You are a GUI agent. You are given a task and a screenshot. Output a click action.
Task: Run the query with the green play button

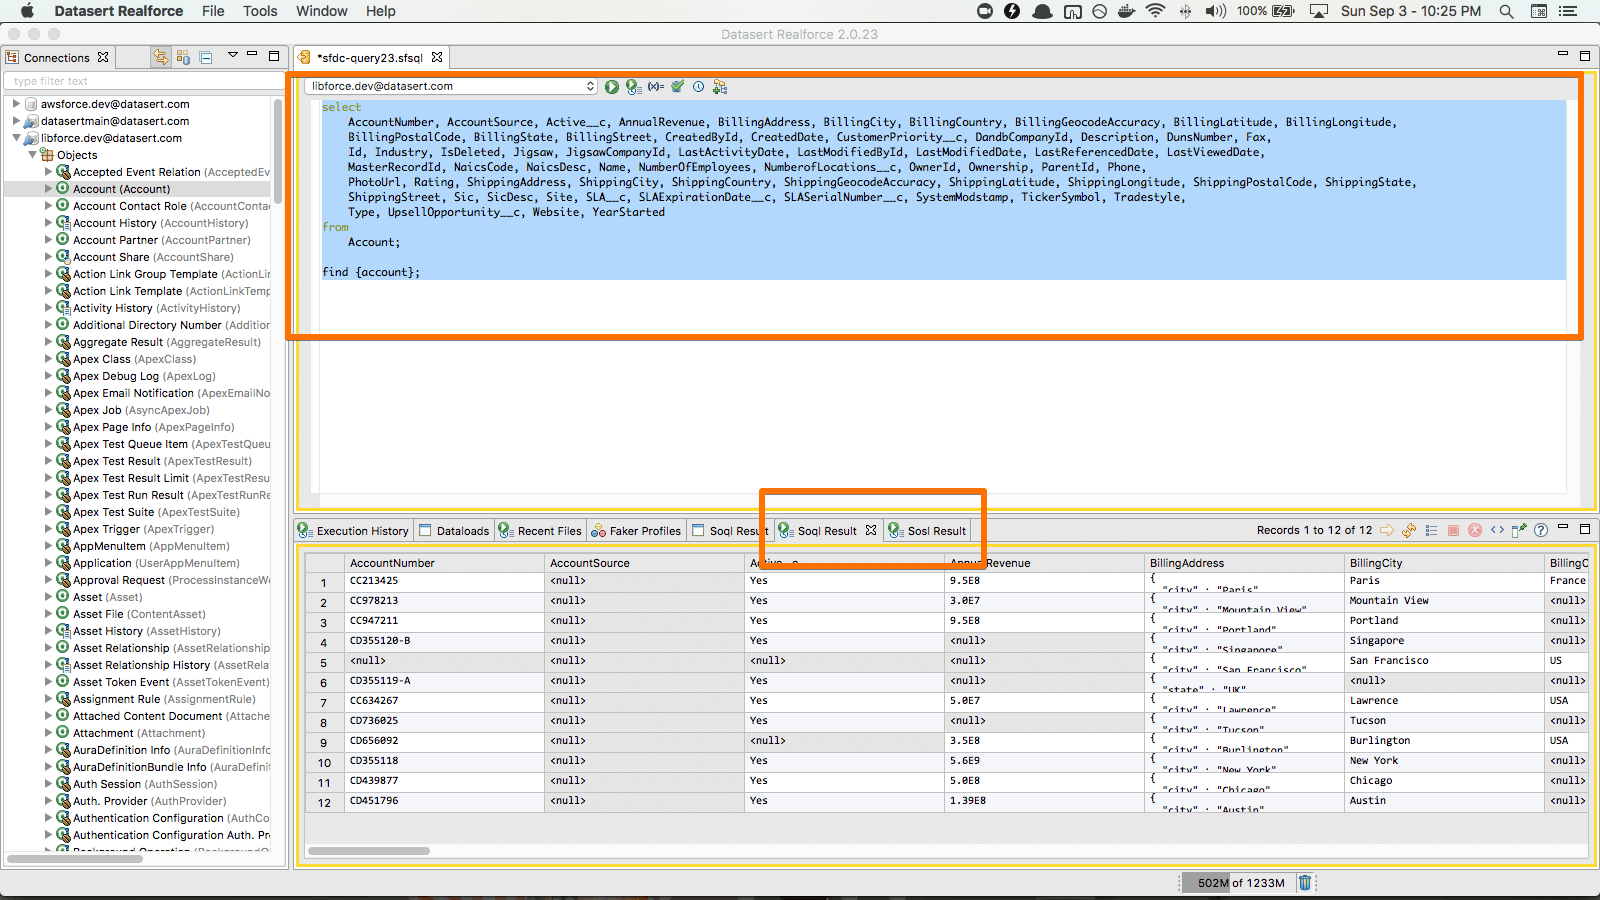[x=612, y=87]
